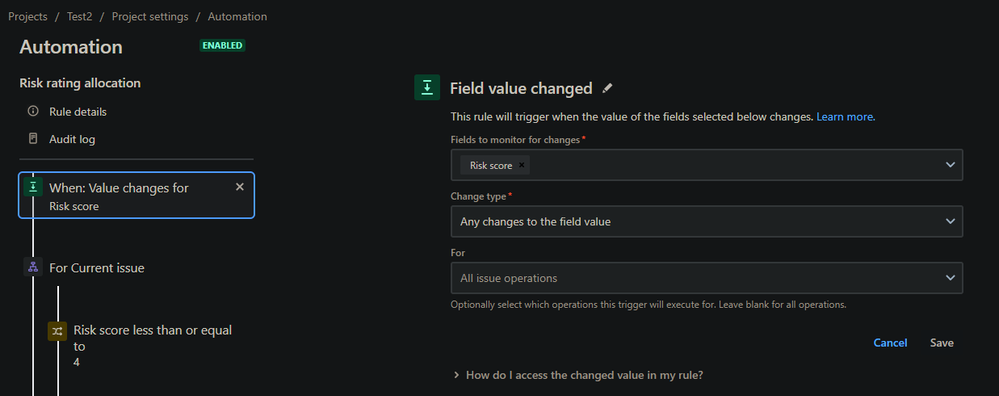Click the Save button
Screen dimensions: 999x396
tap(942, 343)
